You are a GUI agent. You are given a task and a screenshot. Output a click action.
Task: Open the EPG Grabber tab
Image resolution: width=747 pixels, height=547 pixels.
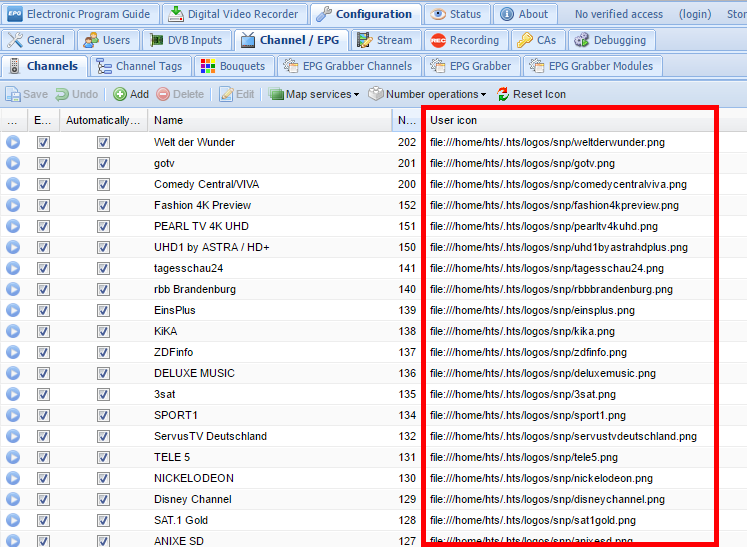click(472, 66)
